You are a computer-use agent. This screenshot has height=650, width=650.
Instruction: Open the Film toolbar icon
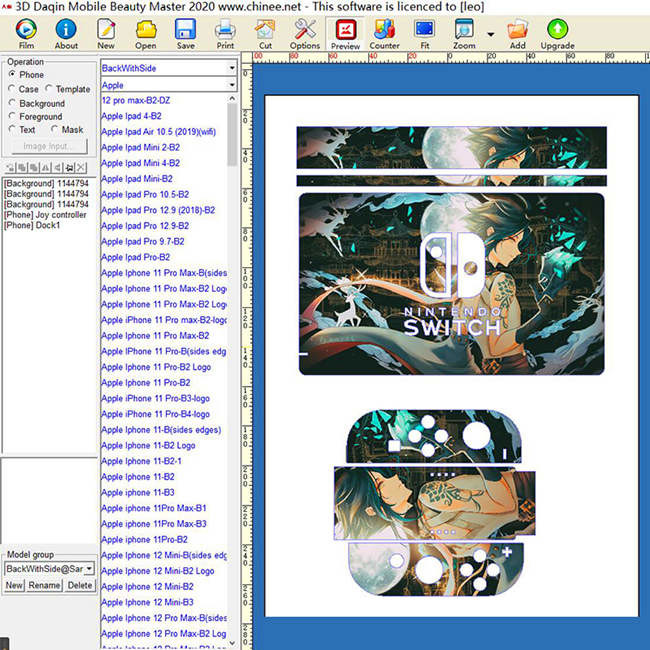(x=26, y=34)
